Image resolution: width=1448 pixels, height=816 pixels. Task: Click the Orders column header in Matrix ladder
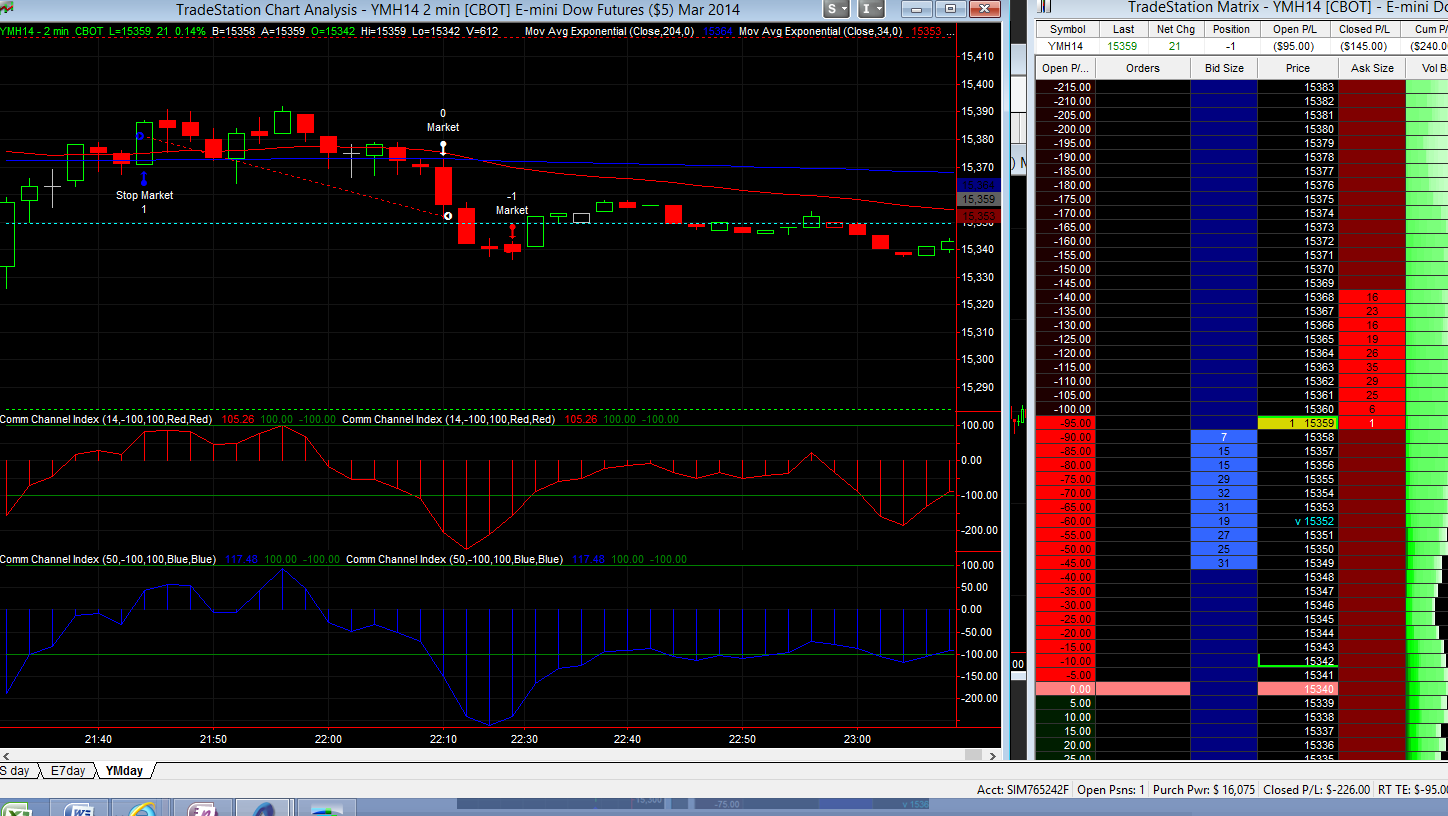click(x=1143, y=68)
